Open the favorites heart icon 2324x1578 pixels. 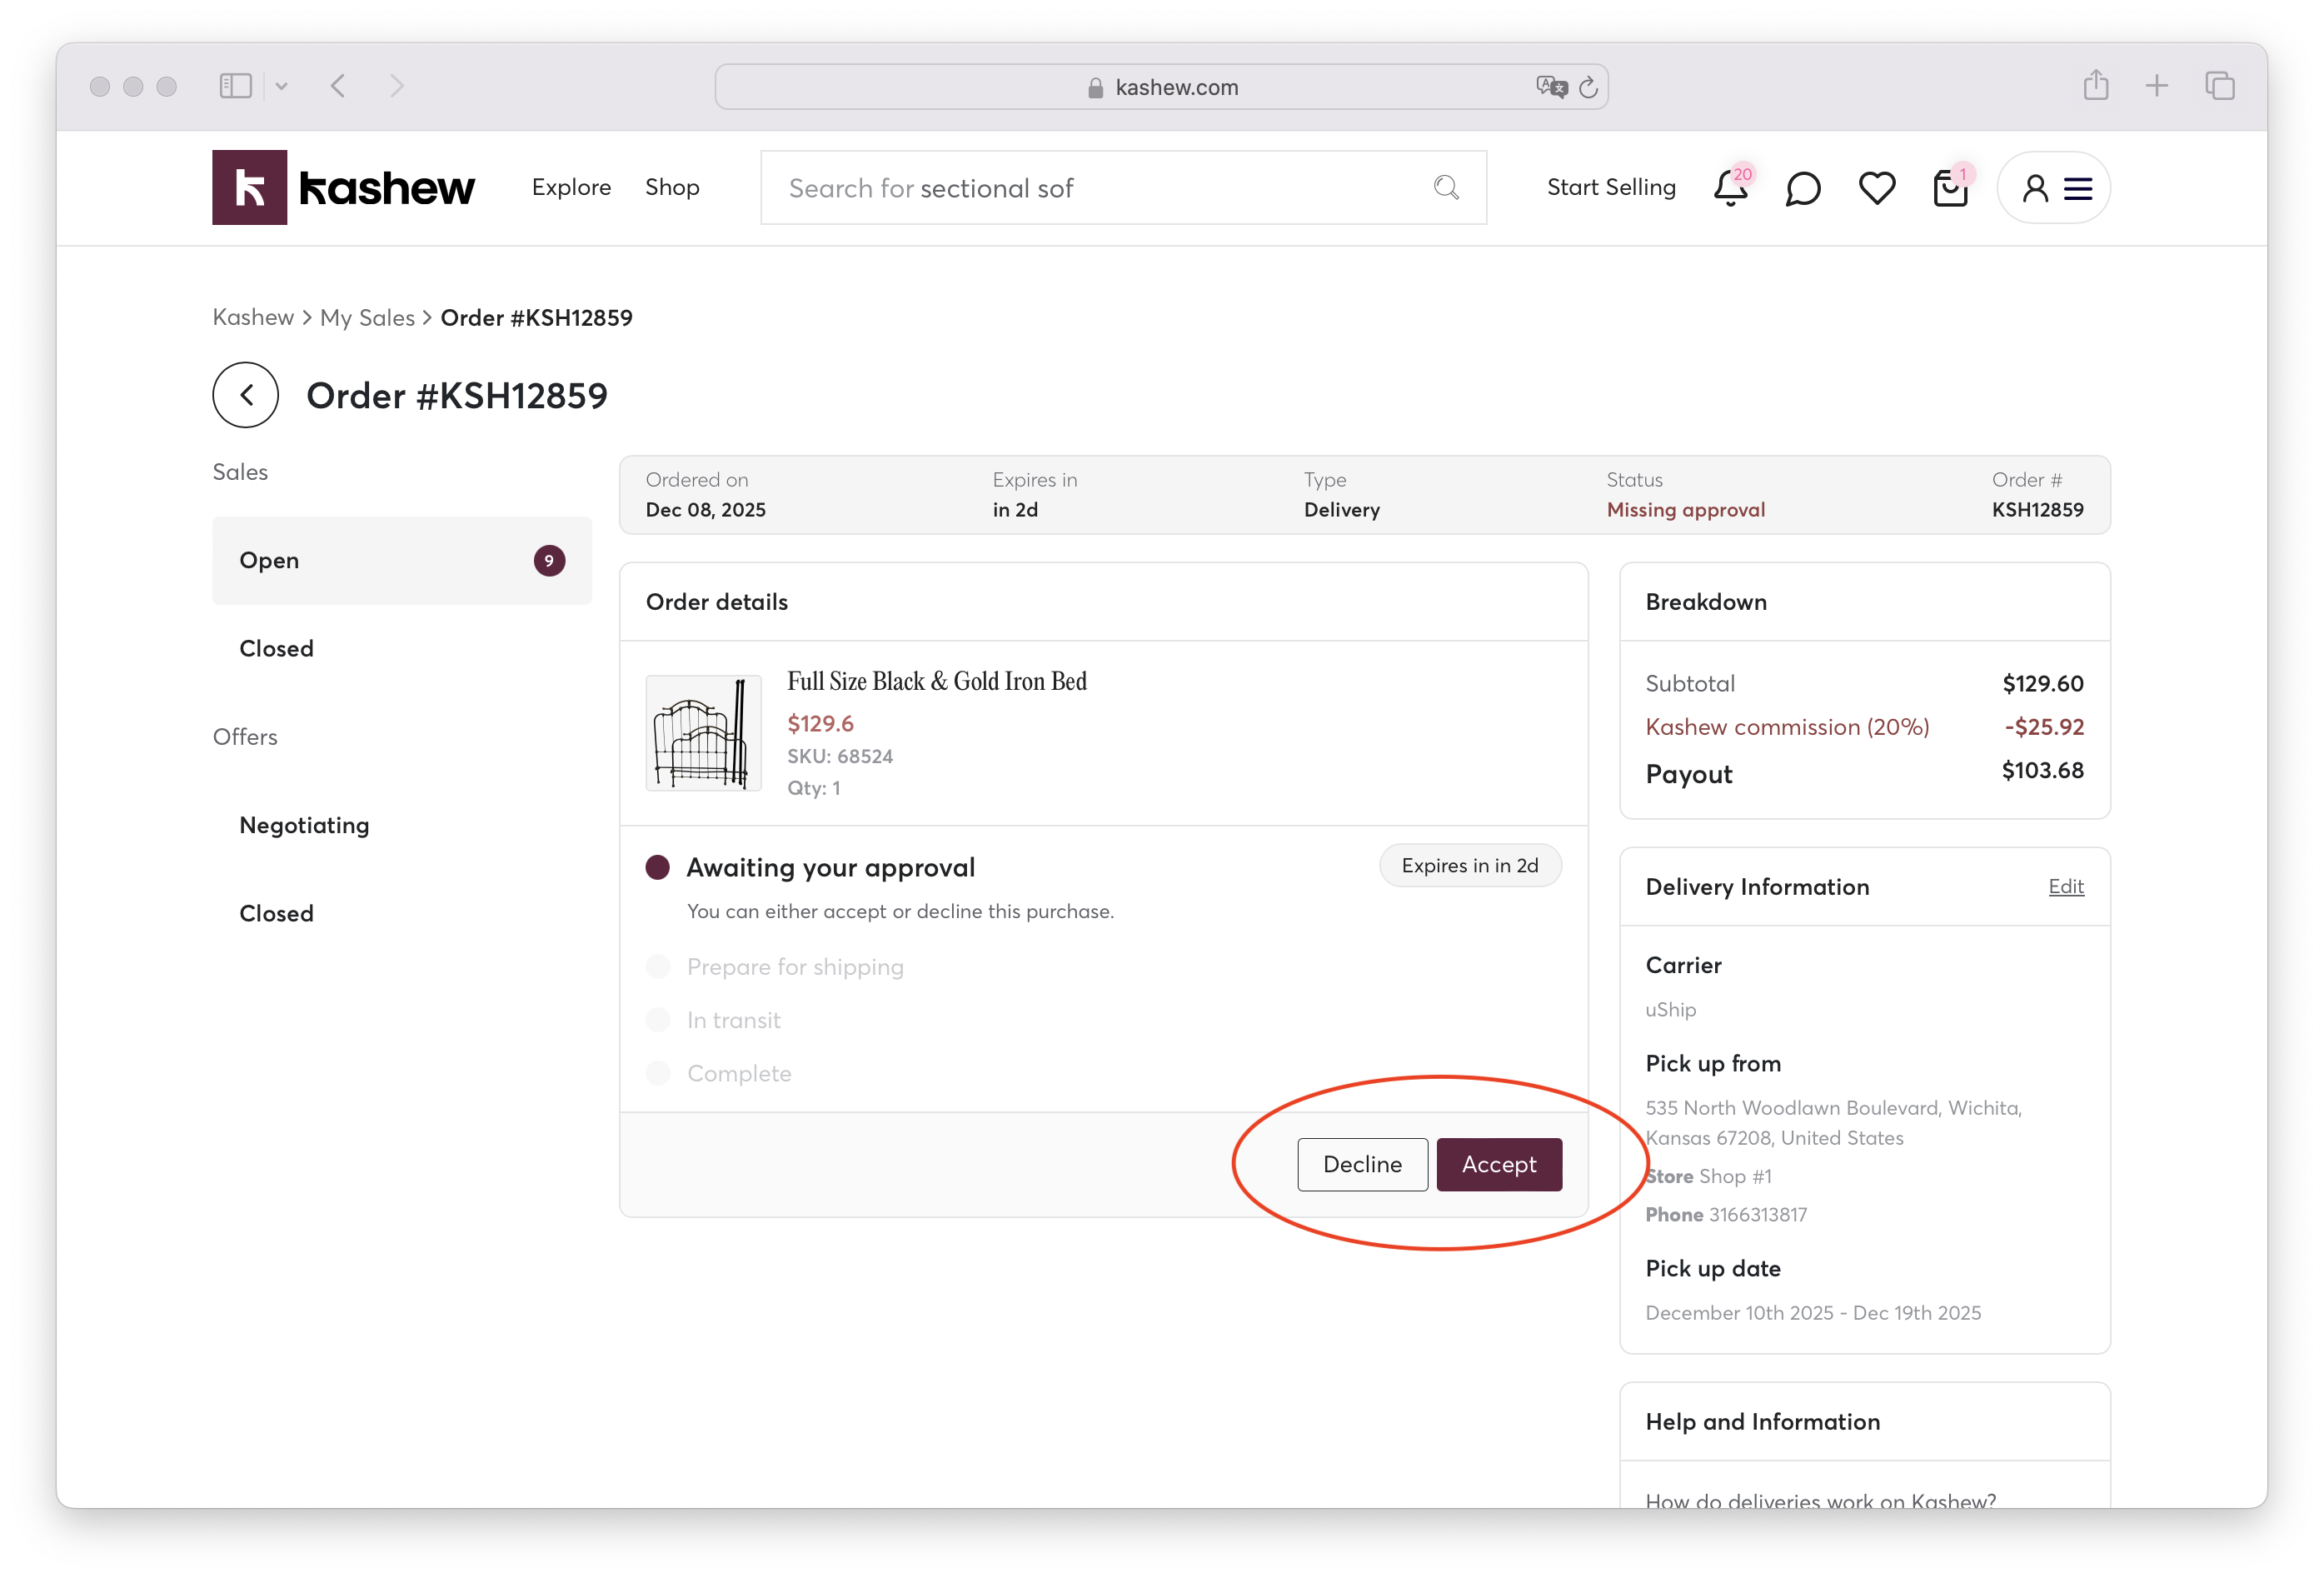coord(1876,188)
